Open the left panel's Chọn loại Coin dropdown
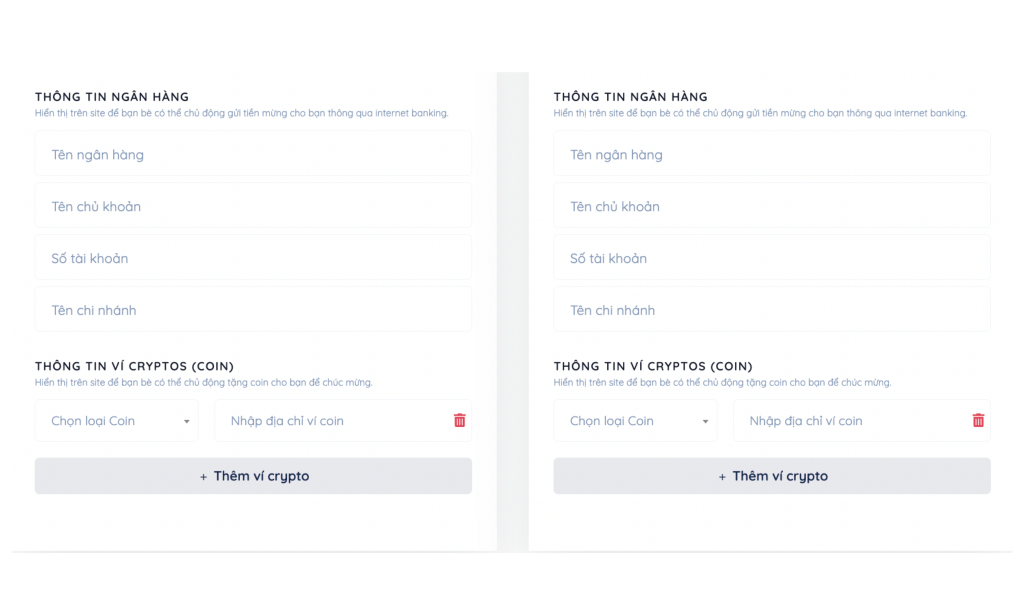The image size is (1024, 600). click(x=117, y=421)
